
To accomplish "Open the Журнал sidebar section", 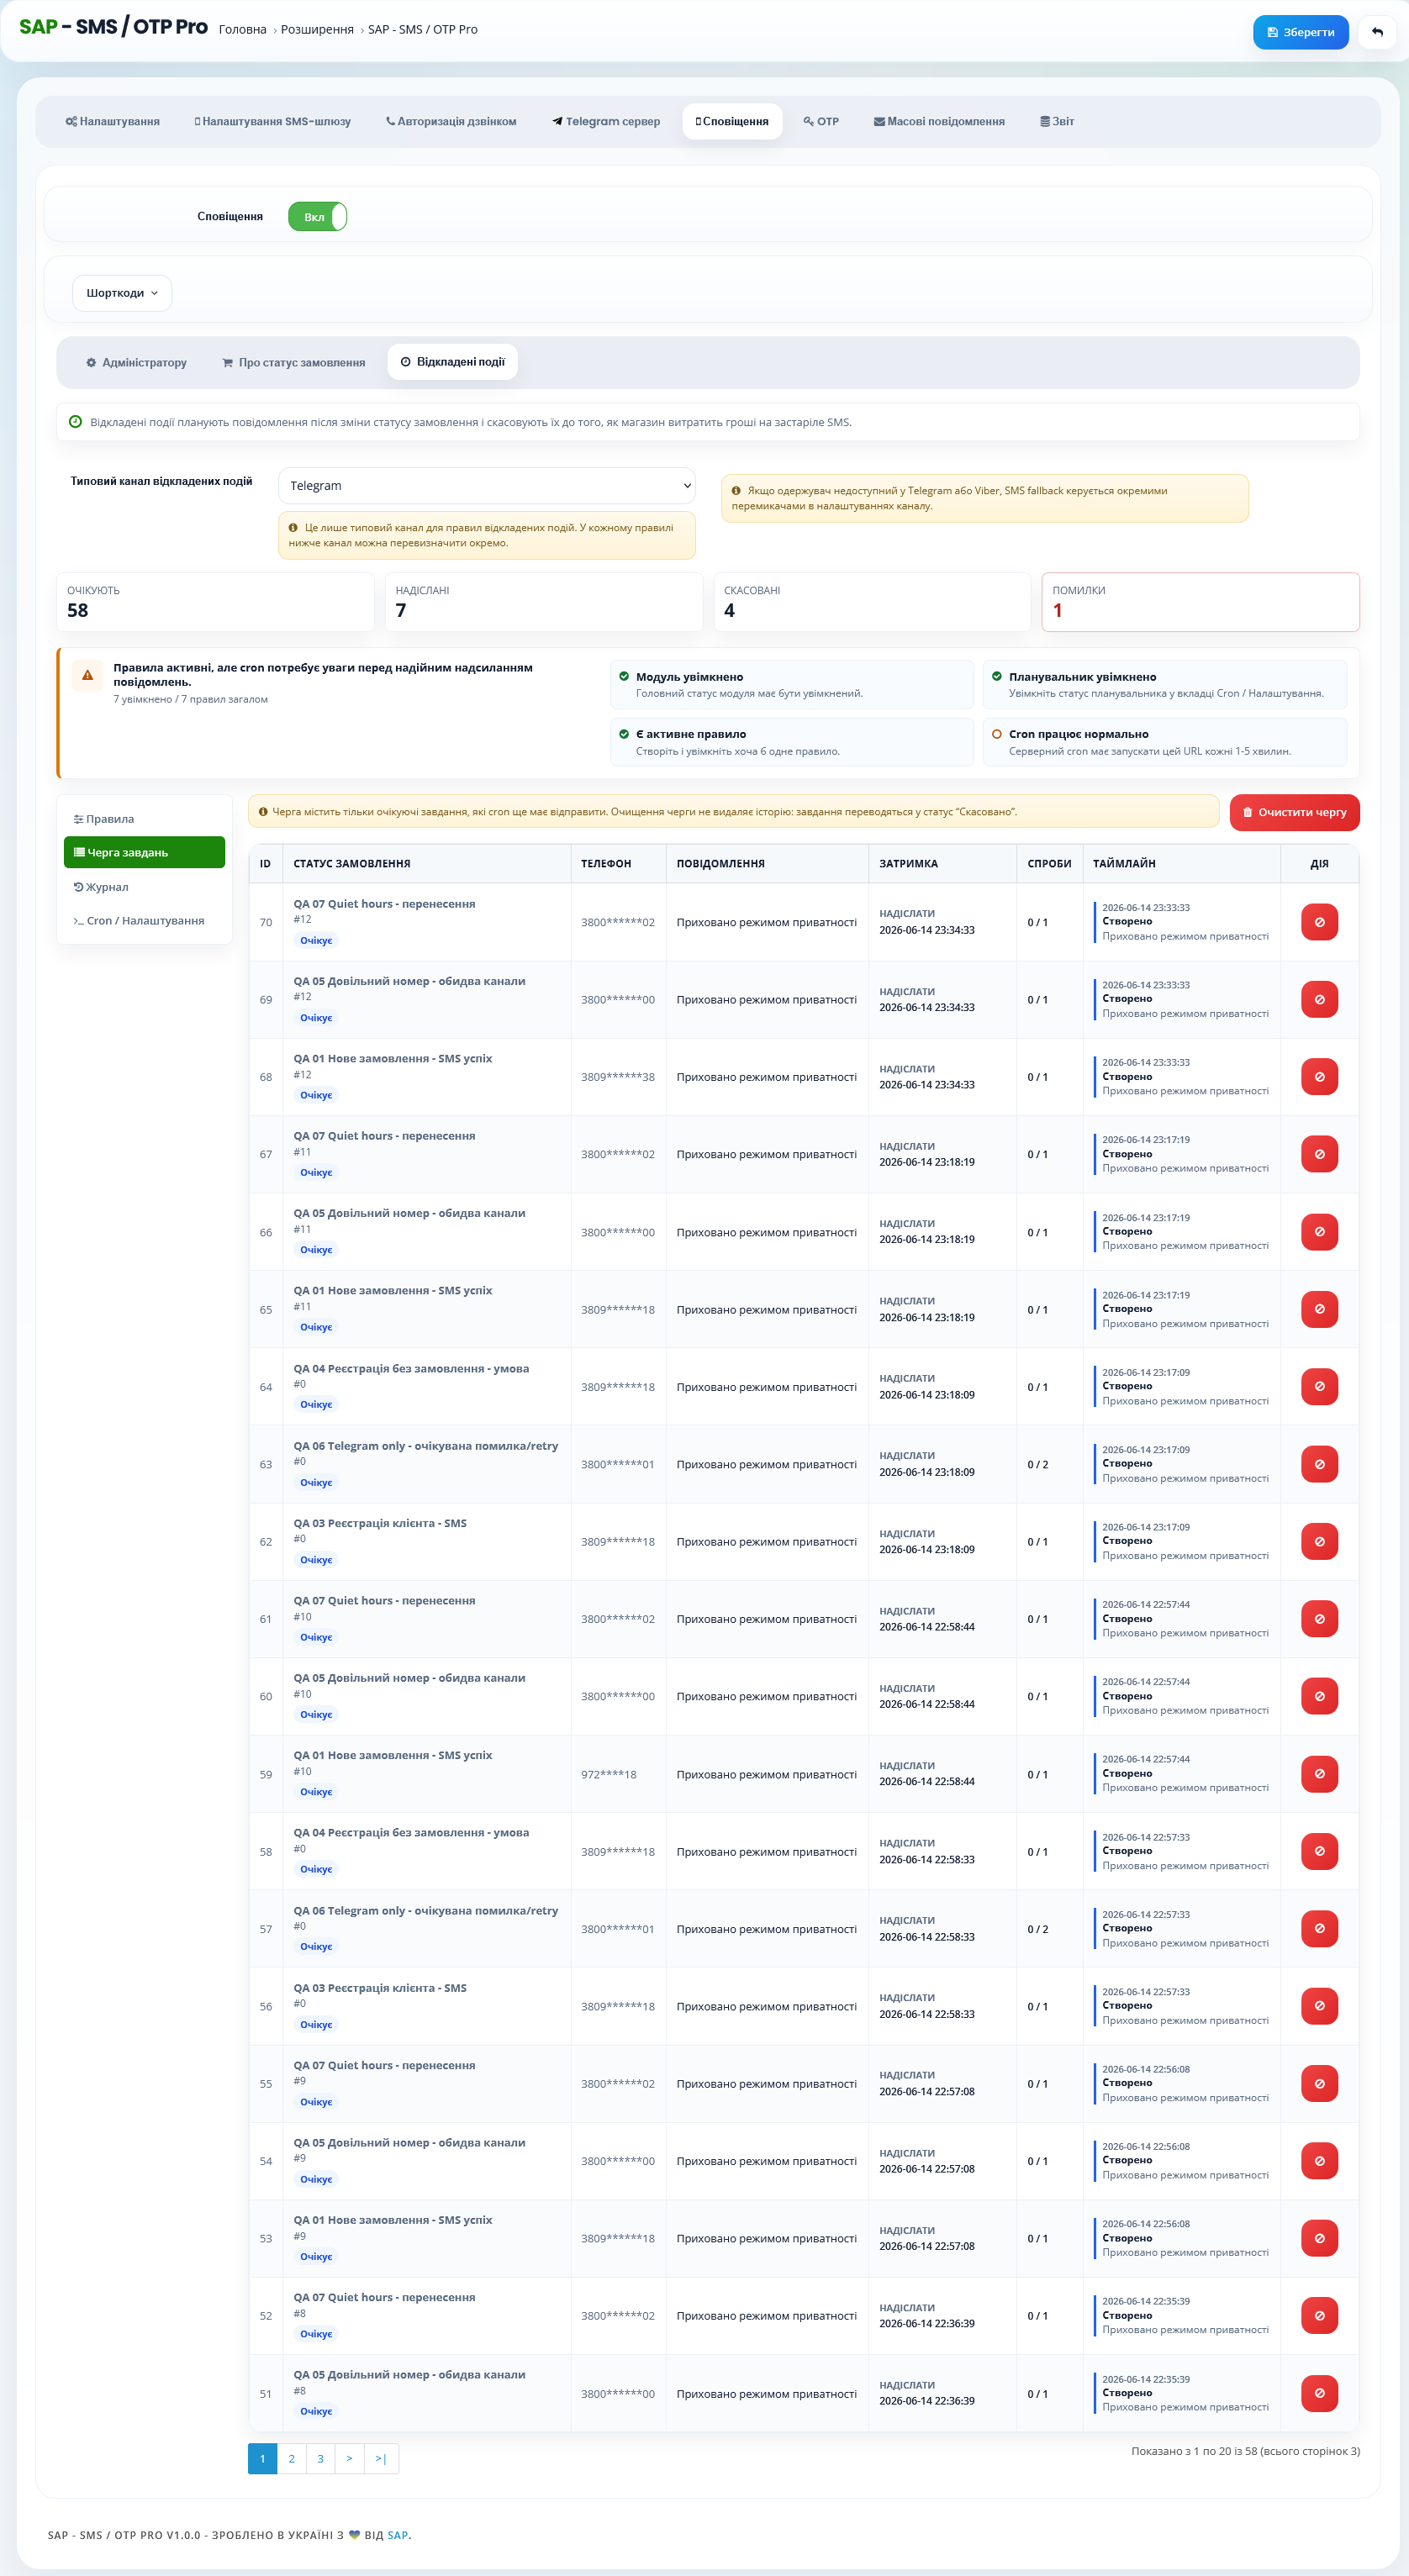I will point(144,887).
